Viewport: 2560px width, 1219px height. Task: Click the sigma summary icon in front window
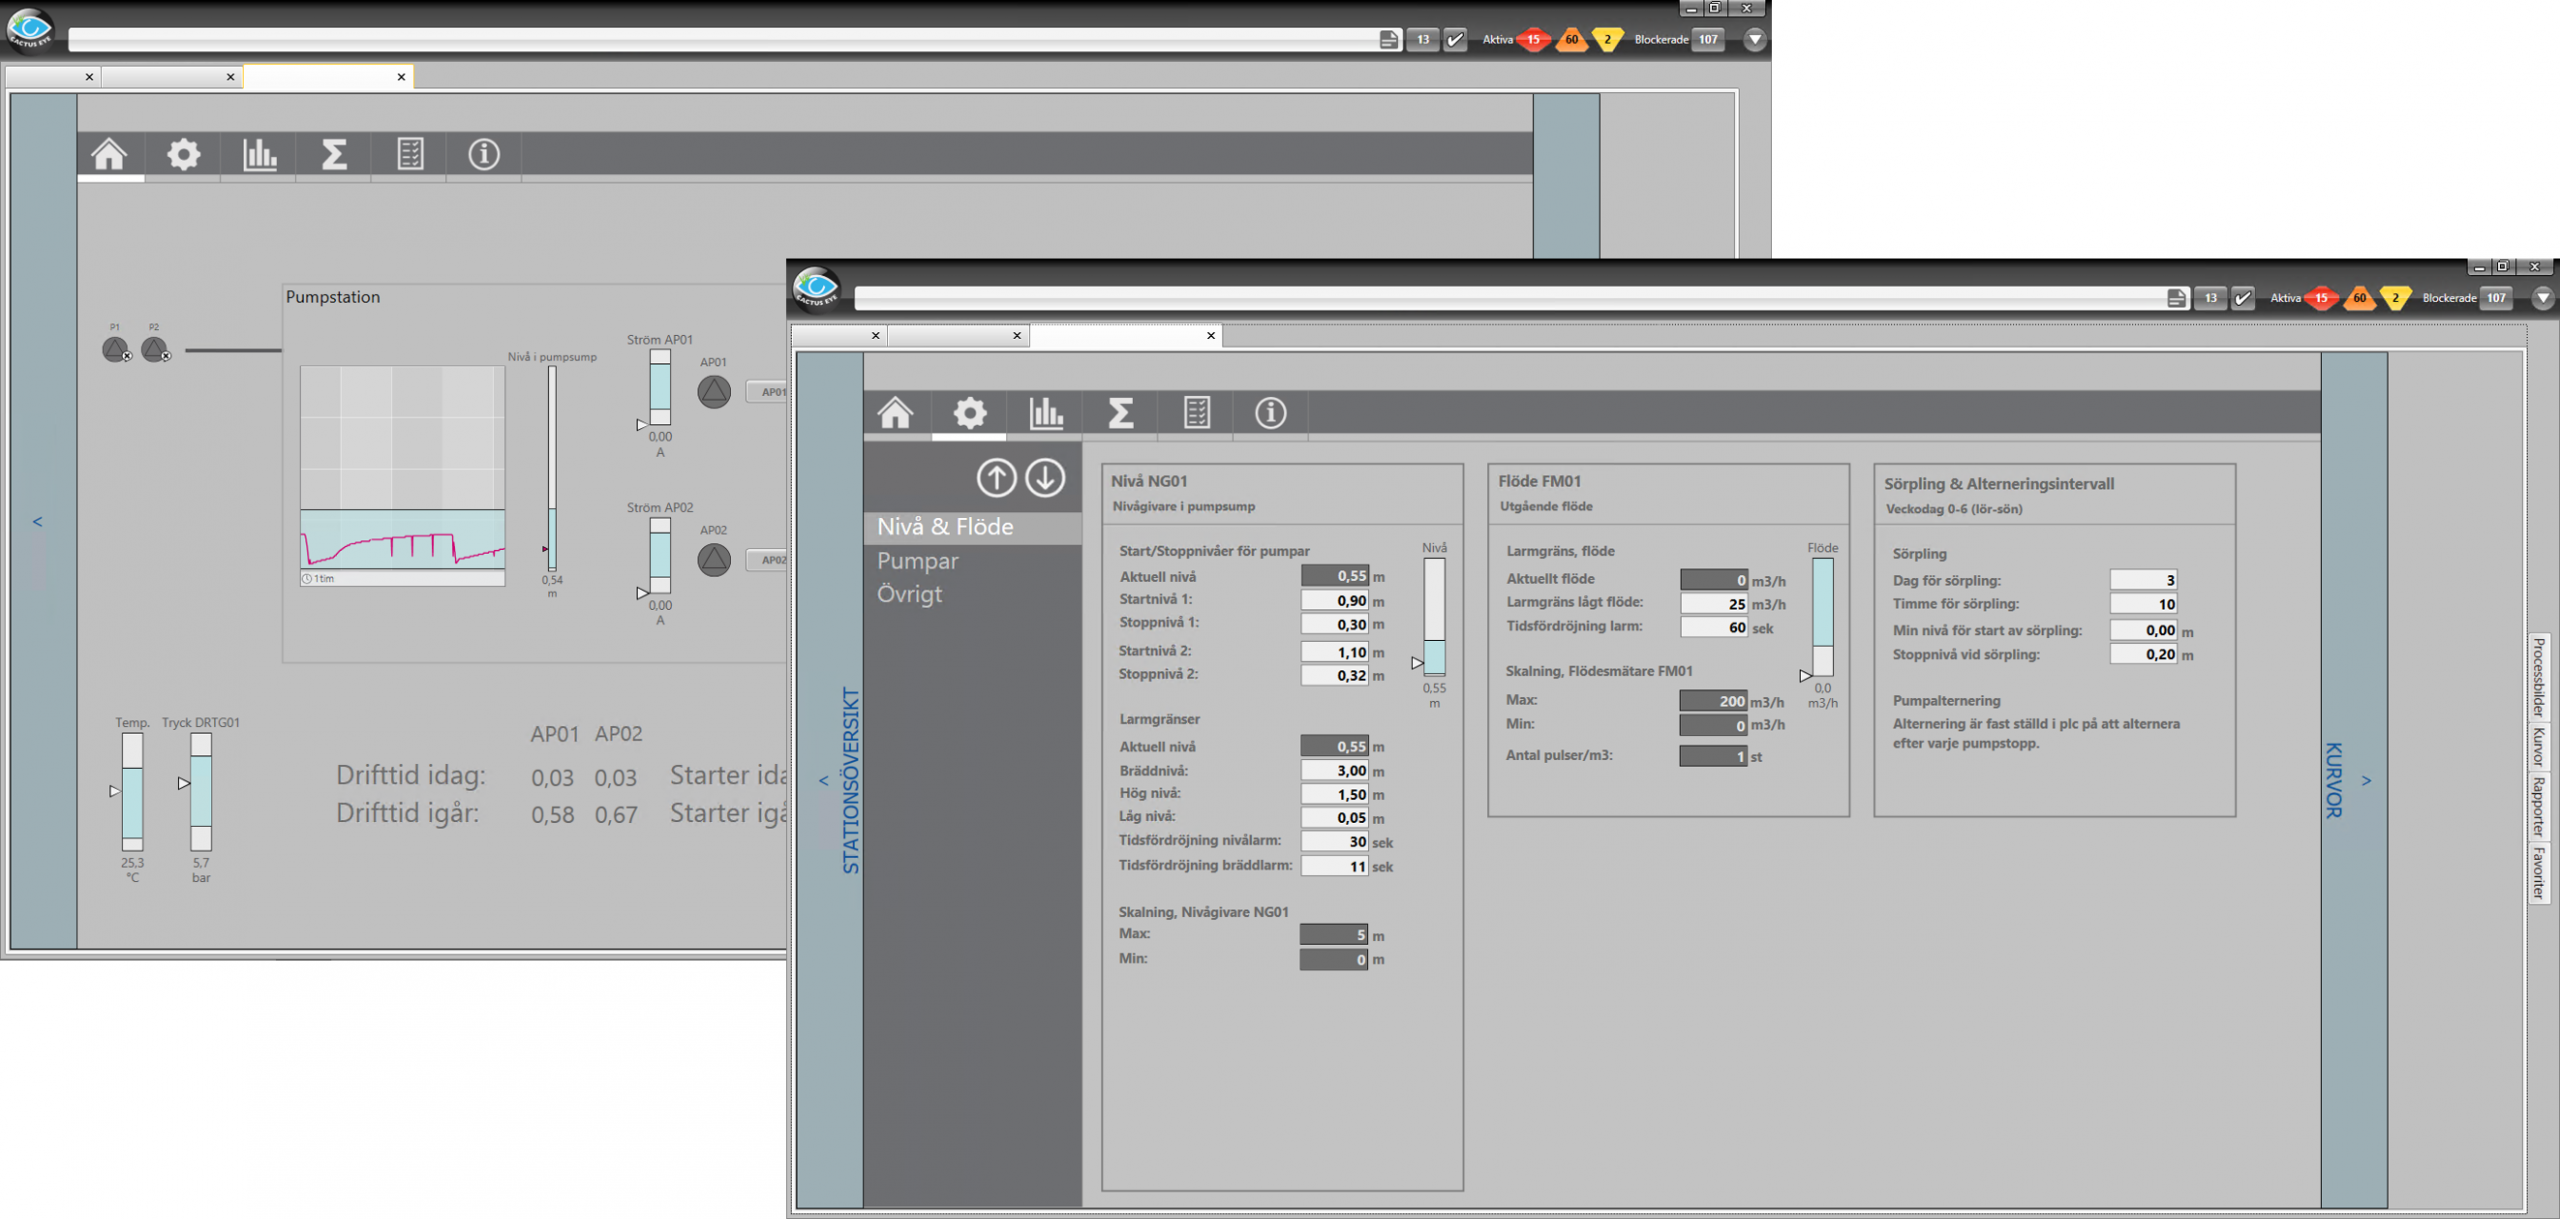[x=1120, y=412]
